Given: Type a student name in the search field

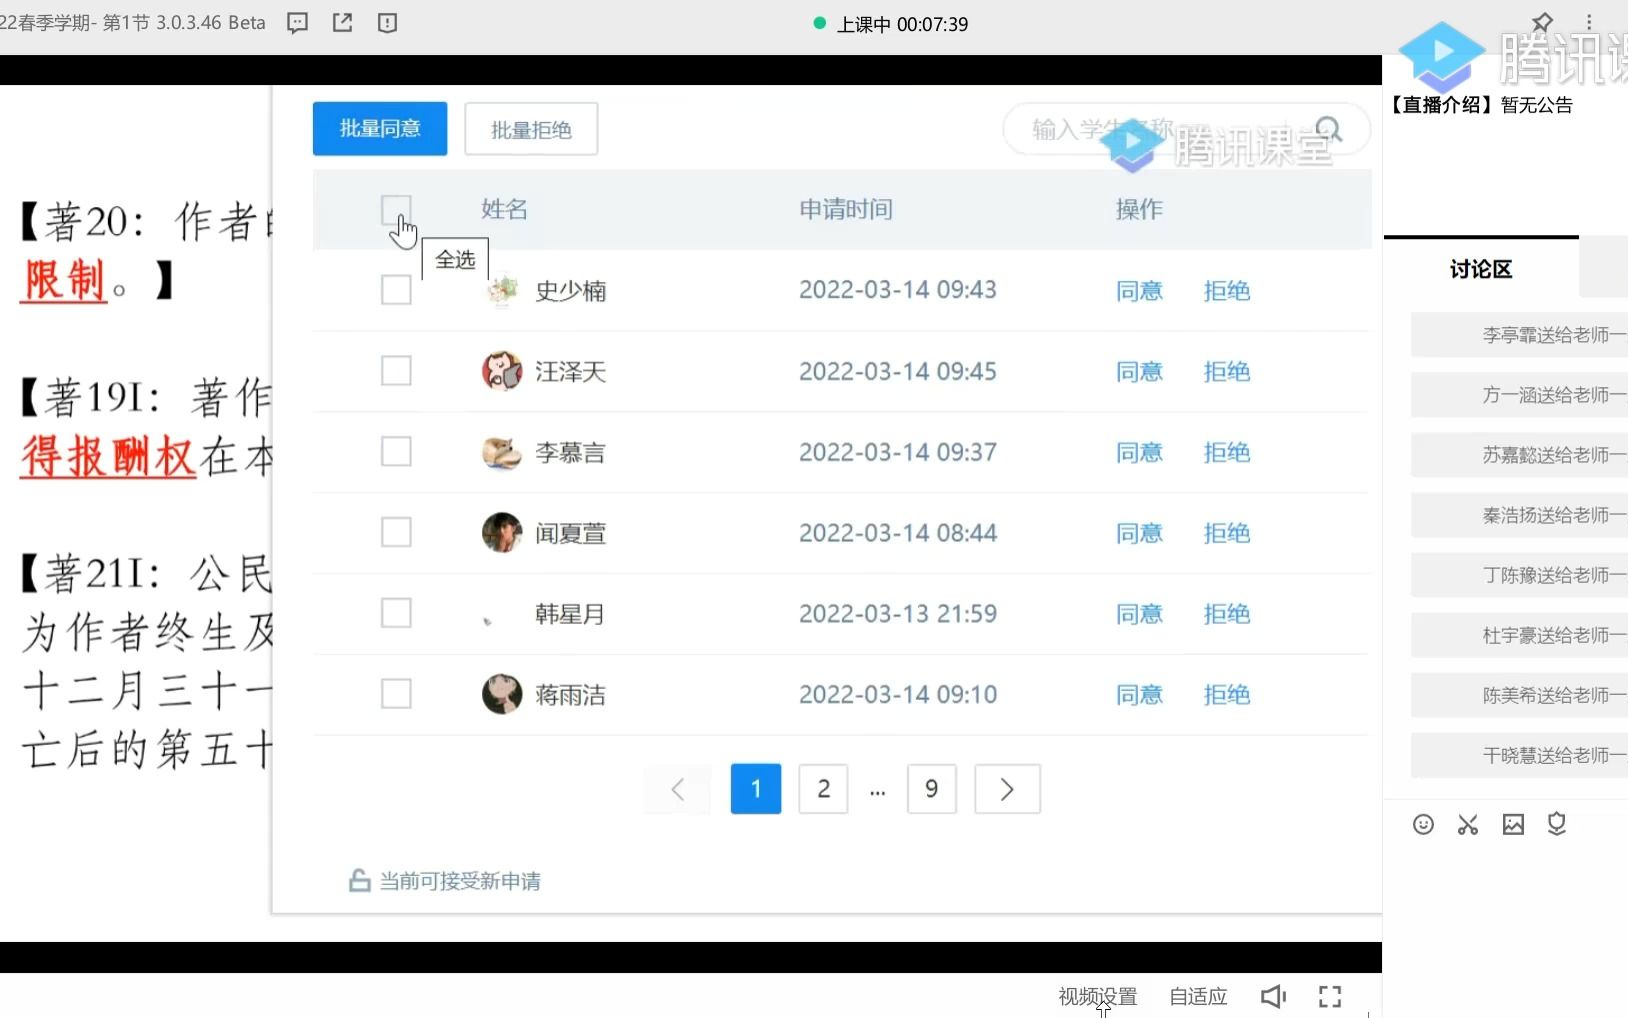Looking at the screenshot, I should click(x=1150, y=129).
